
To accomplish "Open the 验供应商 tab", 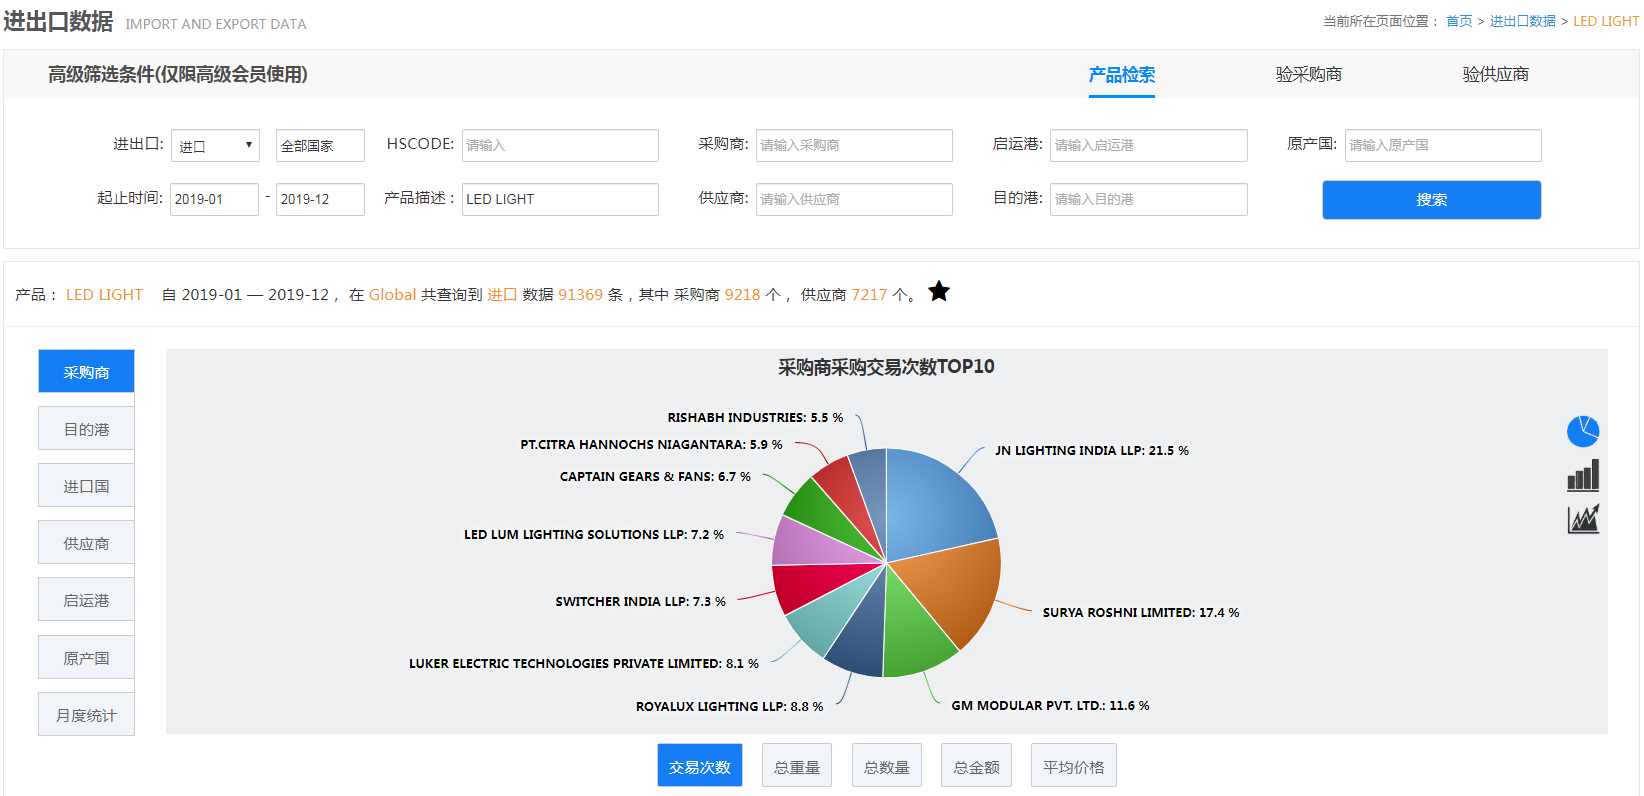I will pos(1495,75).
